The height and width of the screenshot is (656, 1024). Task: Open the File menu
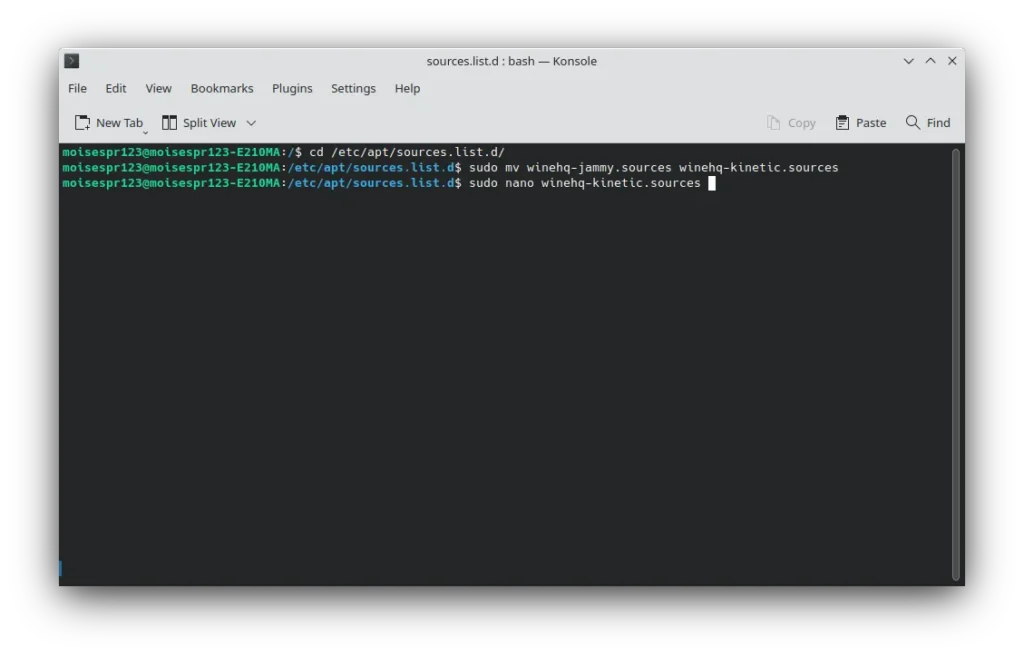coord(77,89)
